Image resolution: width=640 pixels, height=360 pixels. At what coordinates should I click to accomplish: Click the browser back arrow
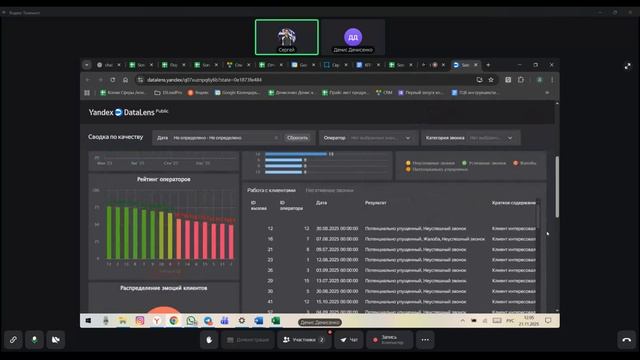87,80
